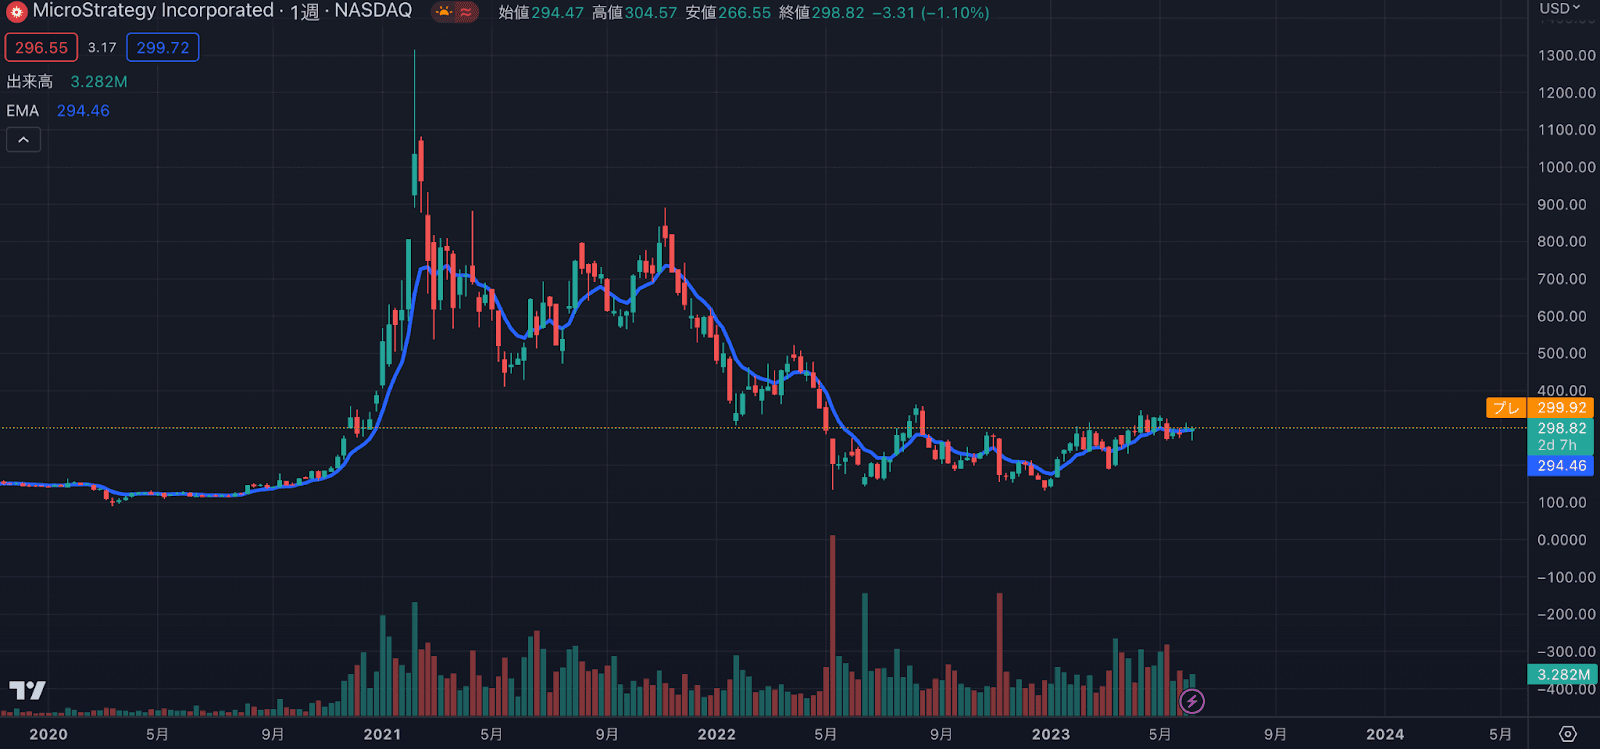This screenshot has width=1600, height=749.
Task: Click the orange プレ pre-market label
Action: 1506,408
